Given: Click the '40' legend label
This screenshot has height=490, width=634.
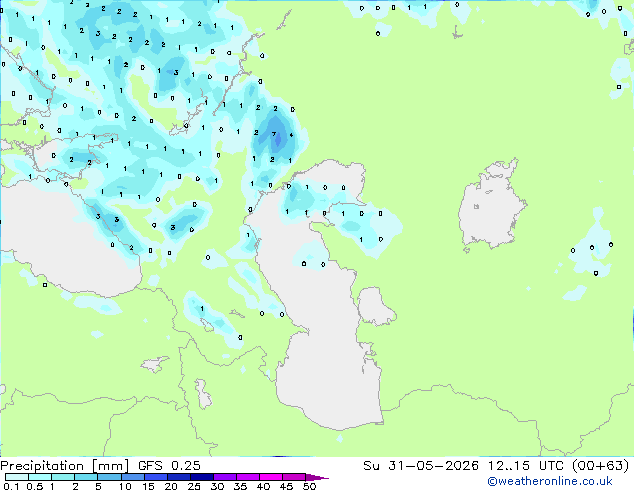Looking at the screenshot, I should click(x=263, y=486).
